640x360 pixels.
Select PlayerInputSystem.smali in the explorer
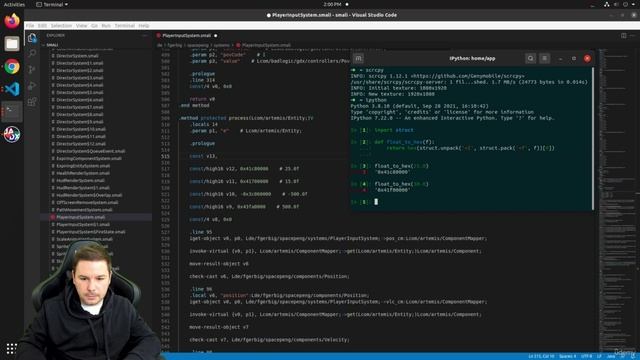pos(80,217)
